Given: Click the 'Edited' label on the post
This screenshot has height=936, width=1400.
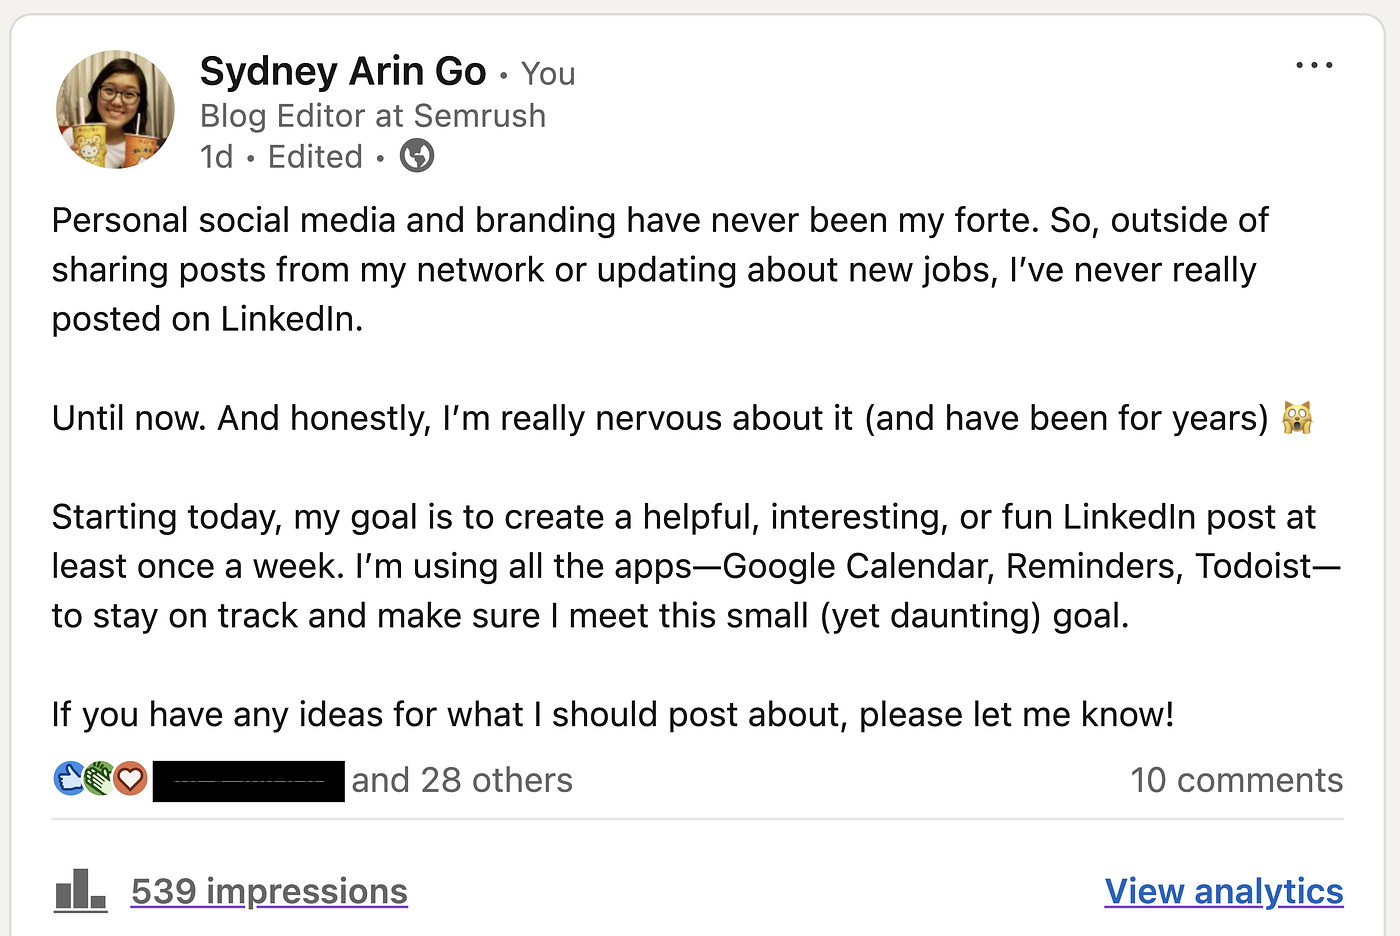Looking at the screenshot, I should pos(315,156).
